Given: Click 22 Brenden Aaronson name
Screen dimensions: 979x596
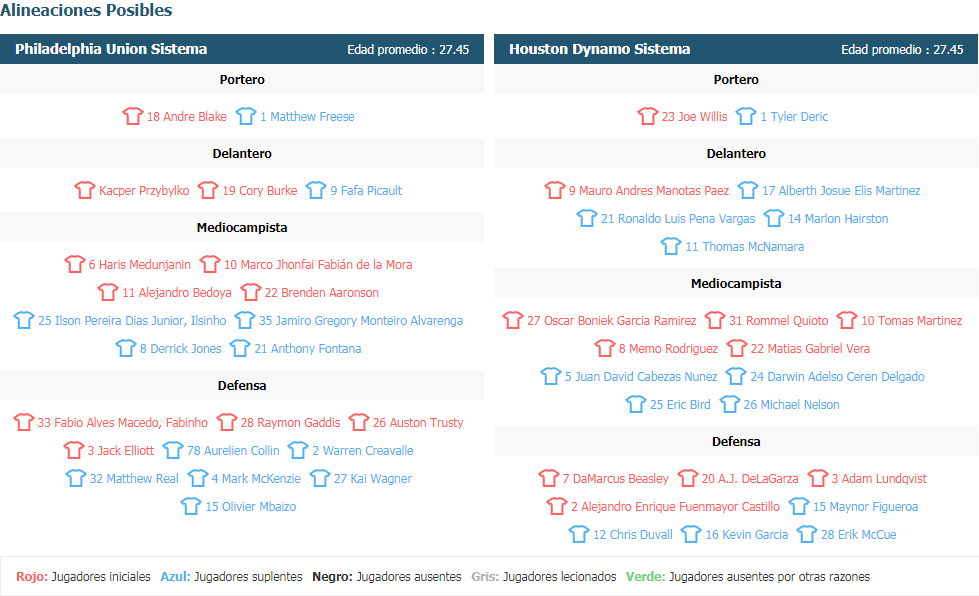Looking at the screenshot, I should 322,293.
